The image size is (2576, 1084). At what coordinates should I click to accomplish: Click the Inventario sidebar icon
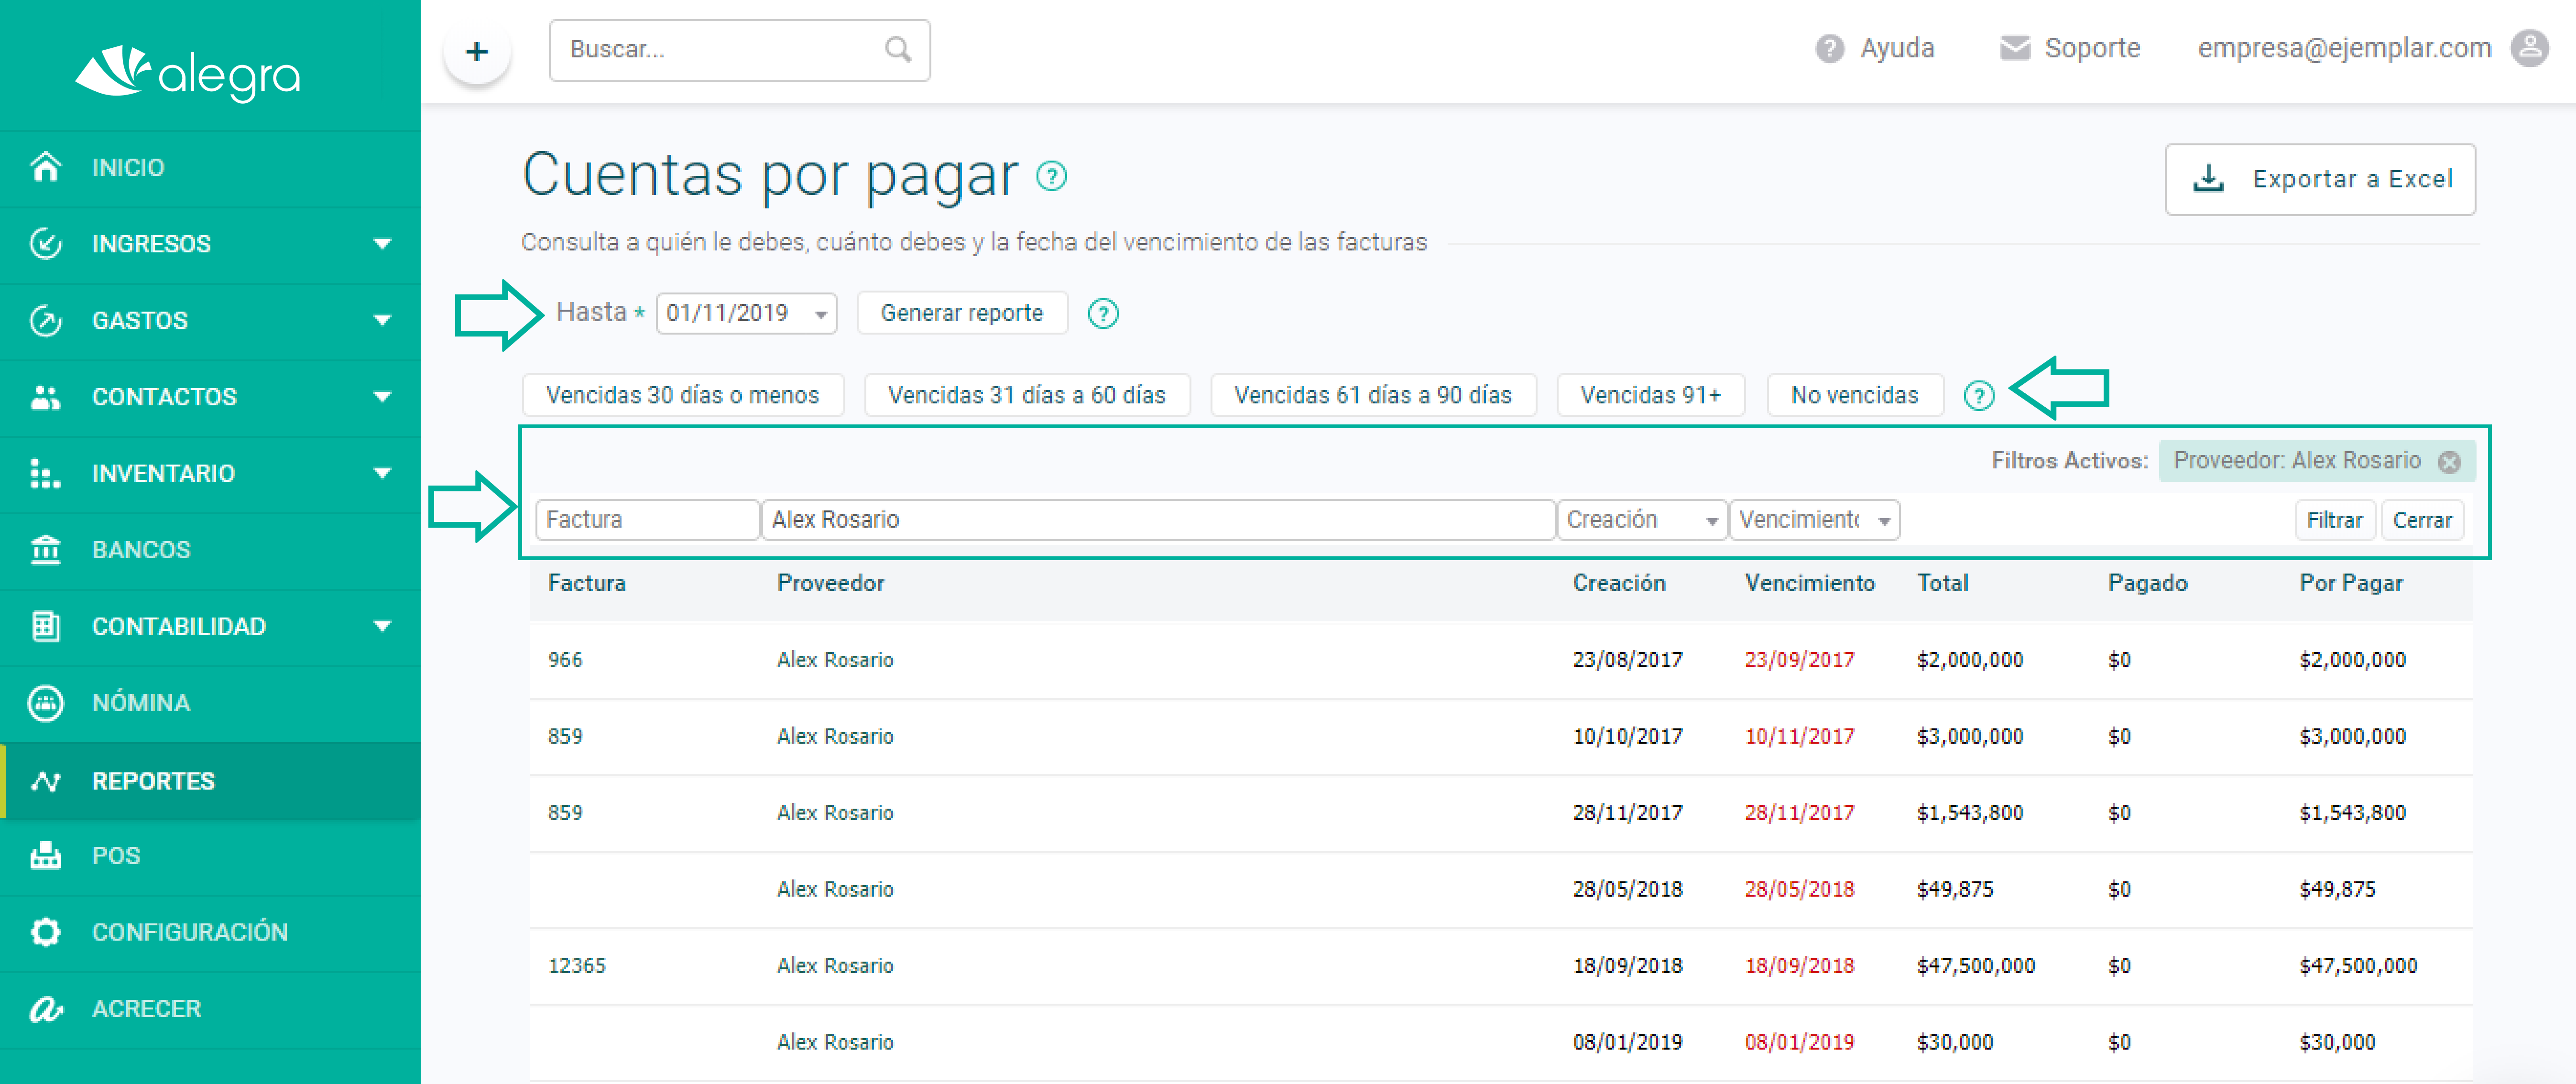click(x=46, y=473)
